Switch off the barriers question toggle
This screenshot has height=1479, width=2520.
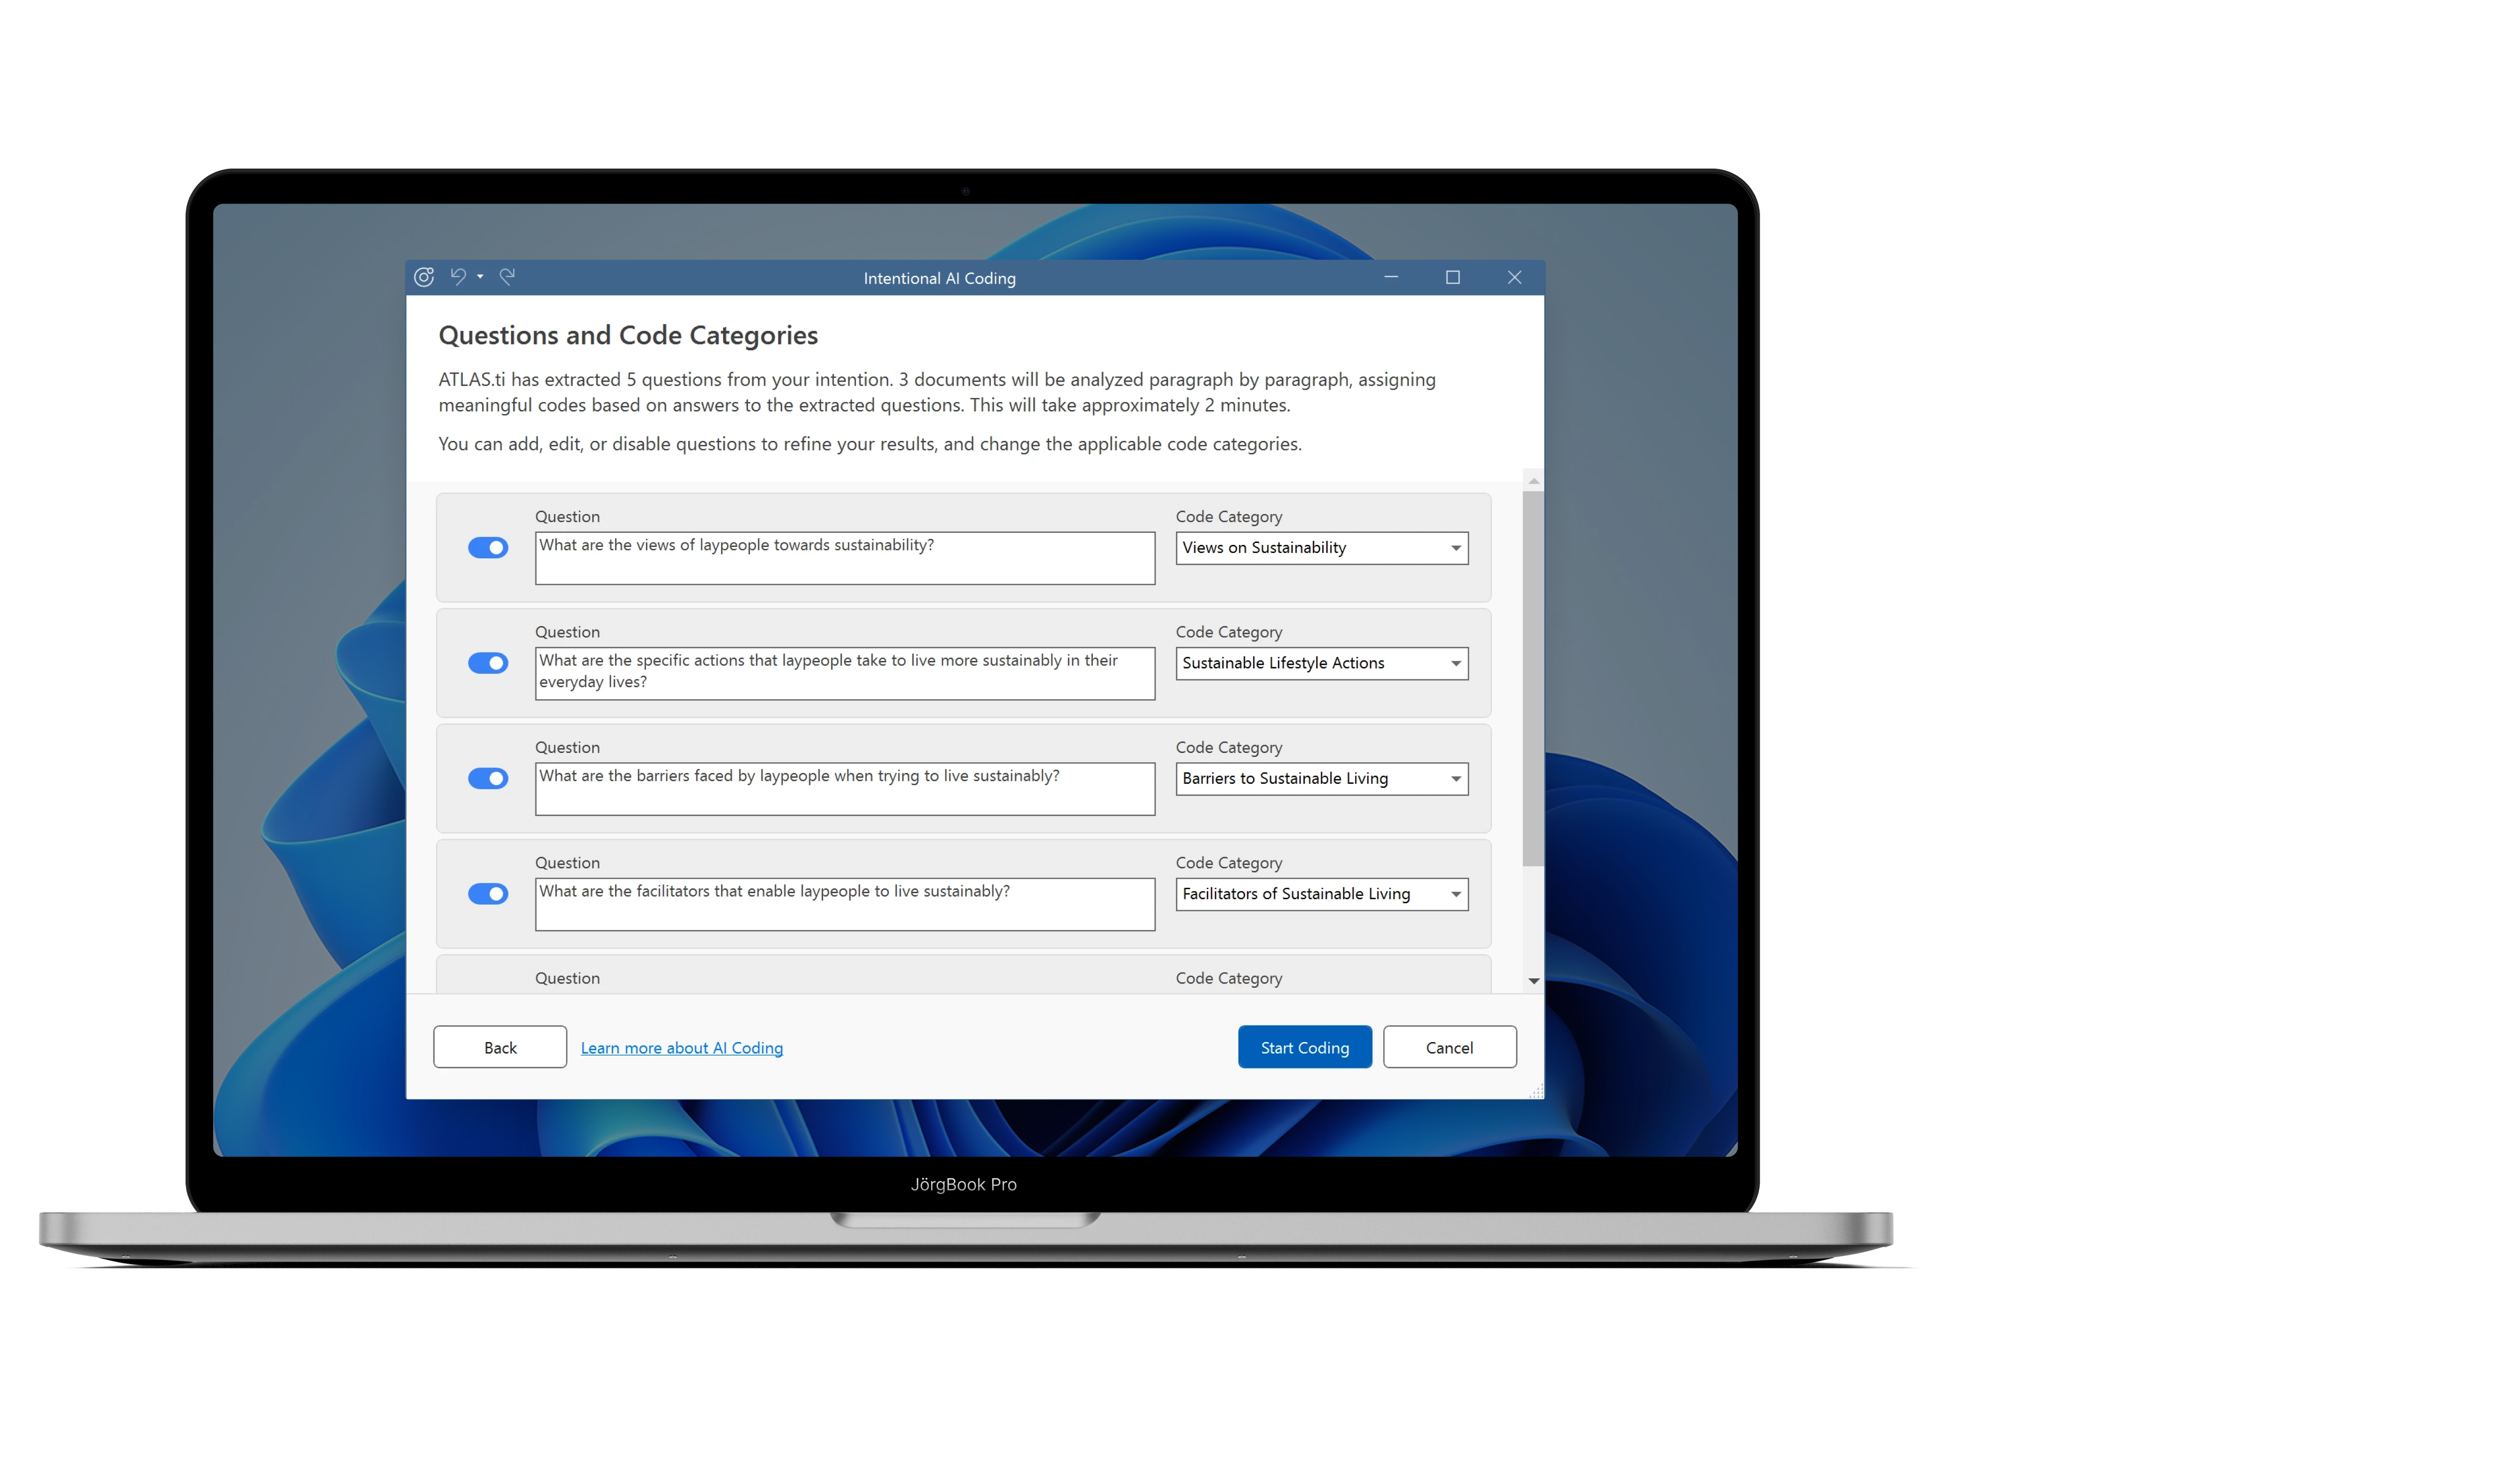(488, 778)
